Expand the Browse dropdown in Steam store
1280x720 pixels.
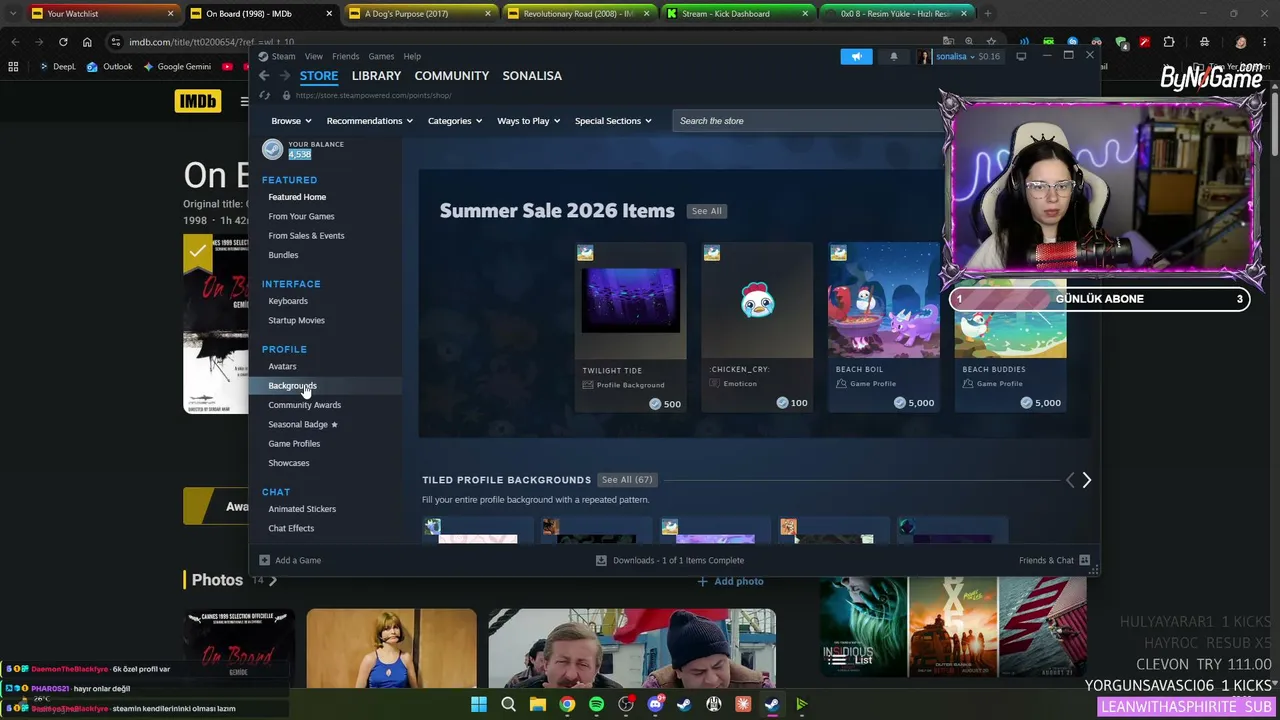292,121
